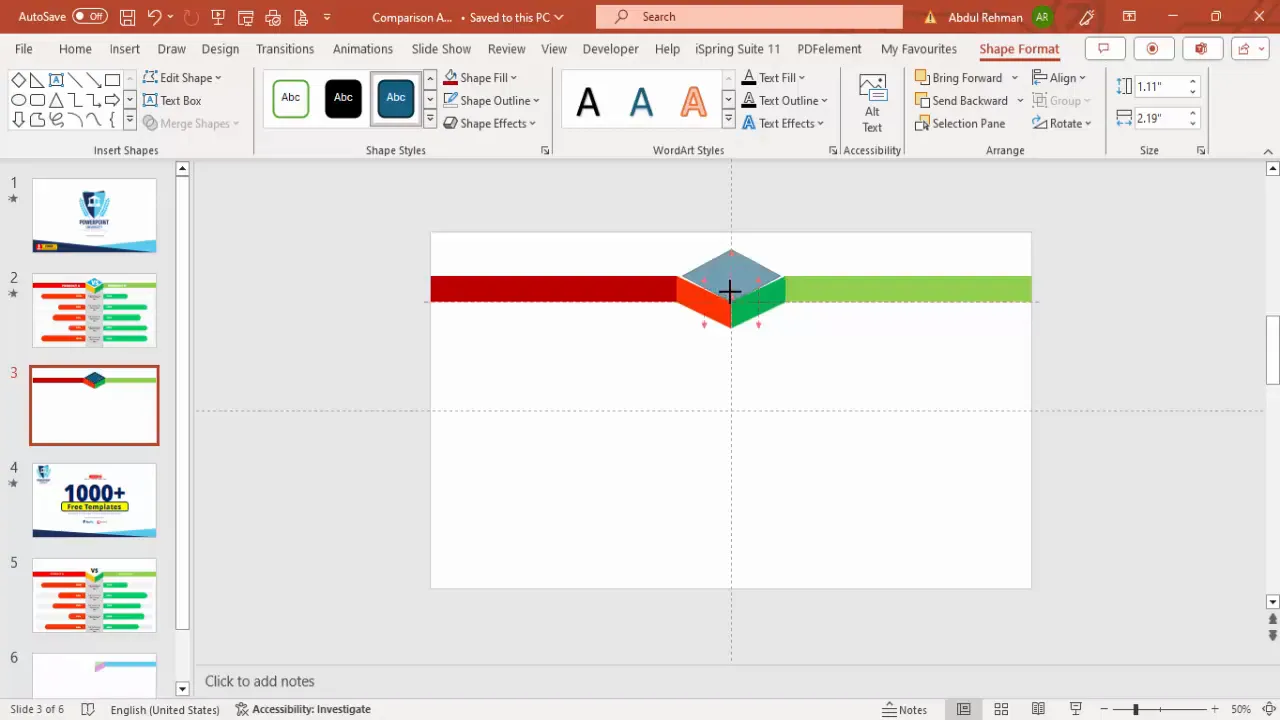1280x720 pixels.
Task: Increase the shape width with the spinner
Action: click(x=1193, y=113)
